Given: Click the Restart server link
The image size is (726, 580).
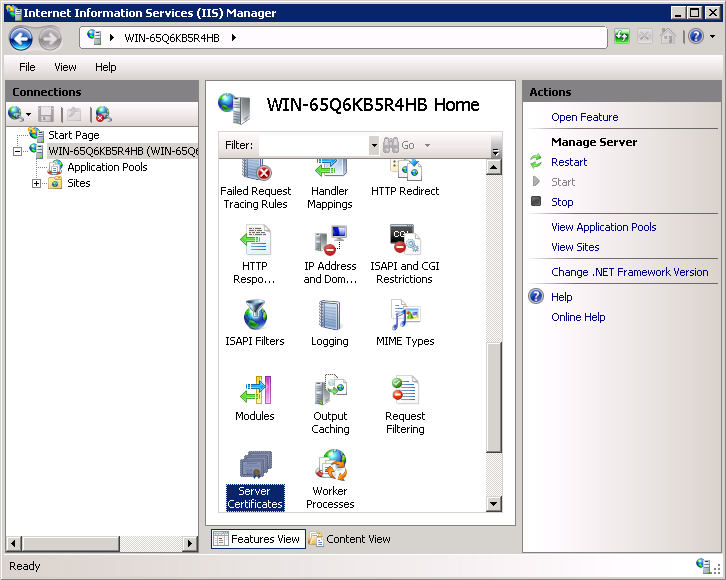Looking at the screenshot, I should tap(569, 162).
